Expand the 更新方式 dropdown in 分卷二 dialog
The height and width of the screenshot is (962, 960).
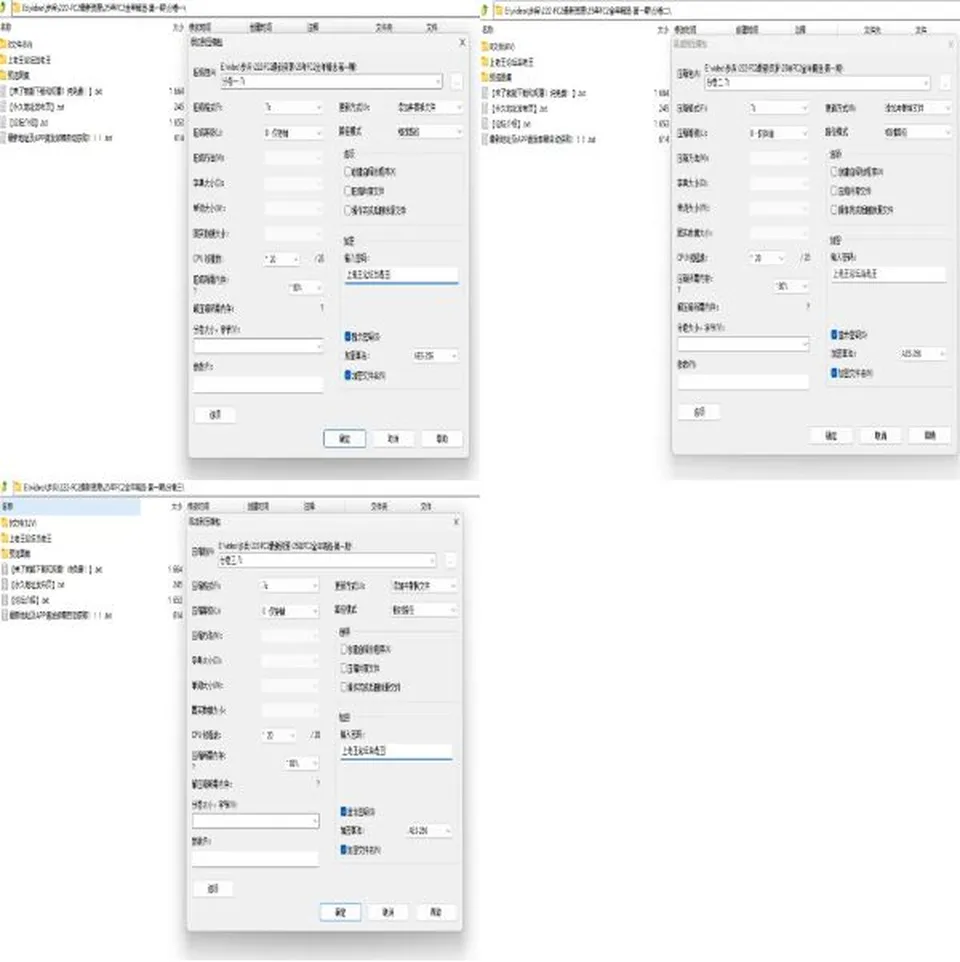click(x=918, y=108)
